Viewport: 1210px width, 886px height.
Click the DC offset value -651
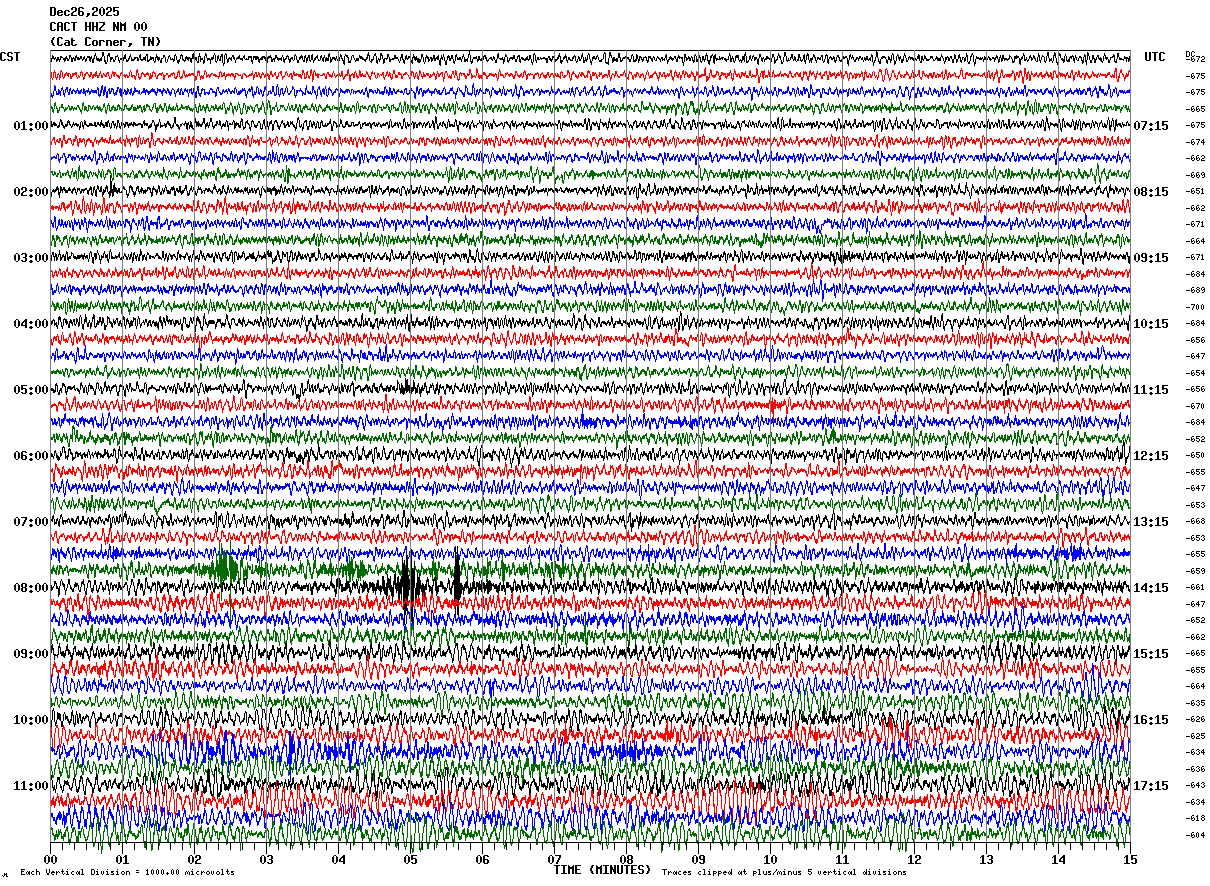(x=1196, y=191)
